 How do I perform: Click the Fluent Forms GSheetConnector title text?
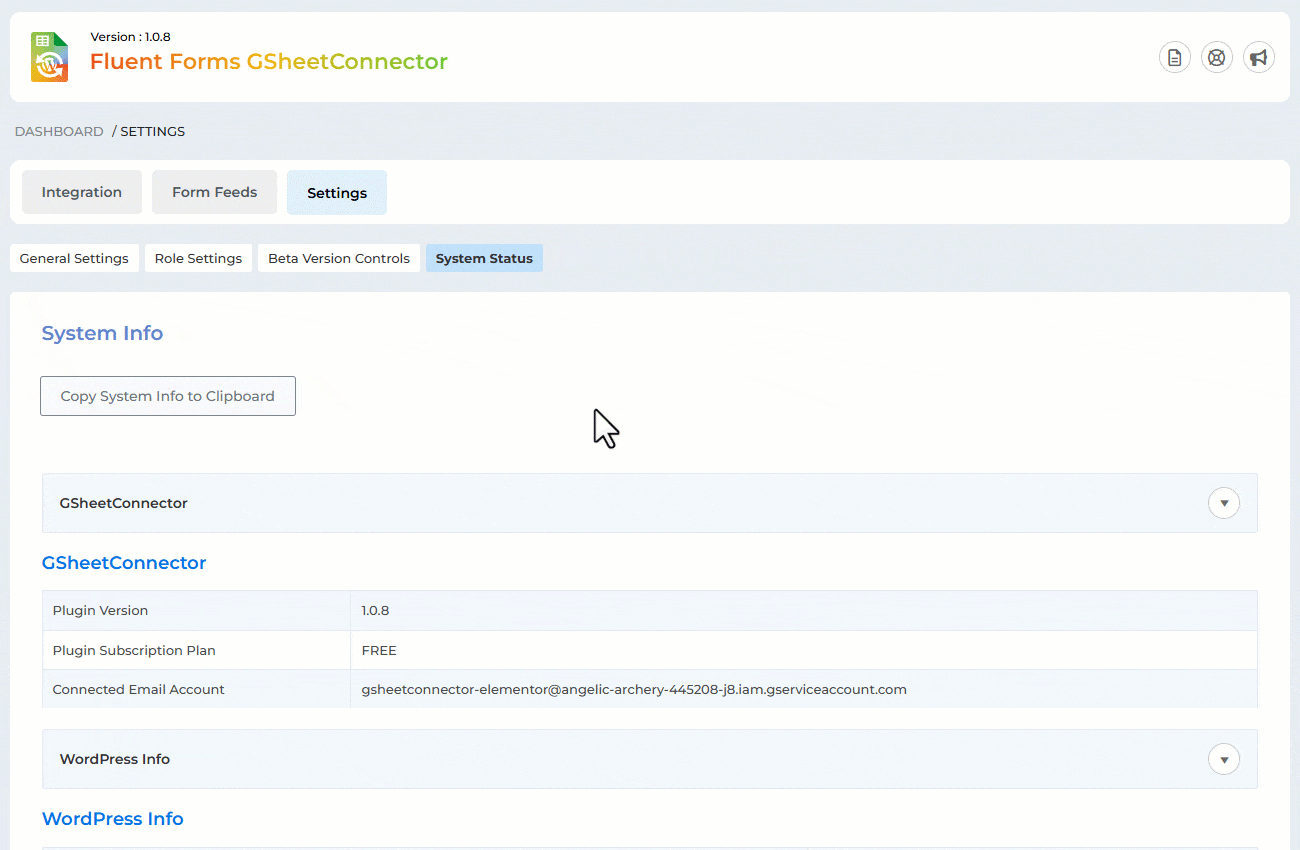pos(269,61)
